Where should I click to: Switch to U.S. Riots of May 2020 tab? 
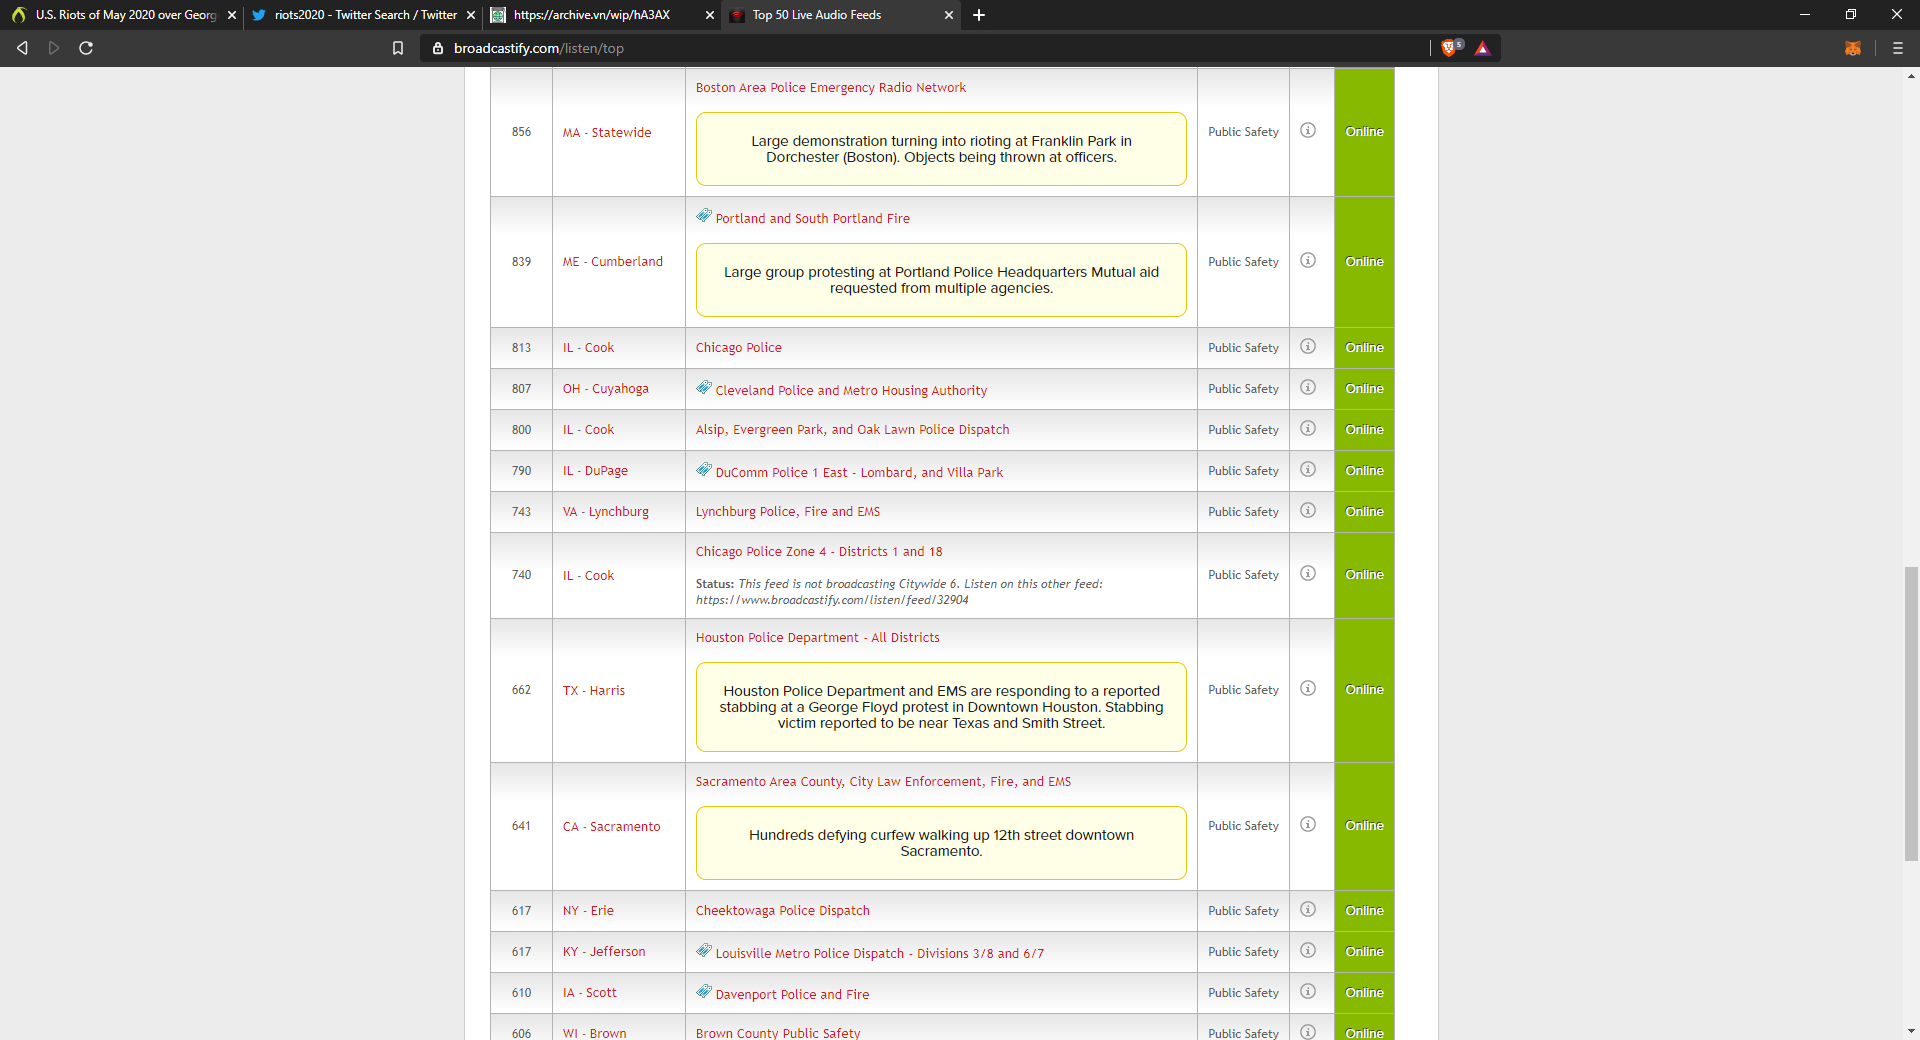121,15
